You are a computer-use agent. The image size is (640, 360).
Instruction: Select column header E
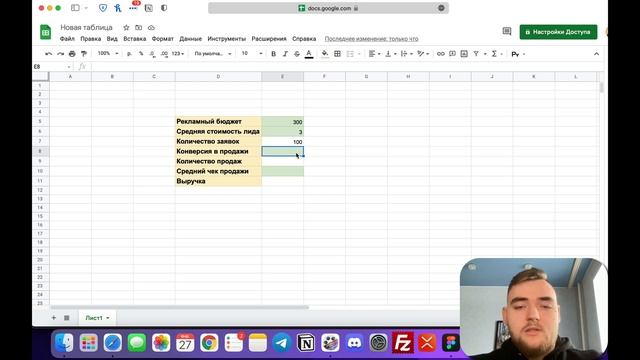(x=282, y=76)
